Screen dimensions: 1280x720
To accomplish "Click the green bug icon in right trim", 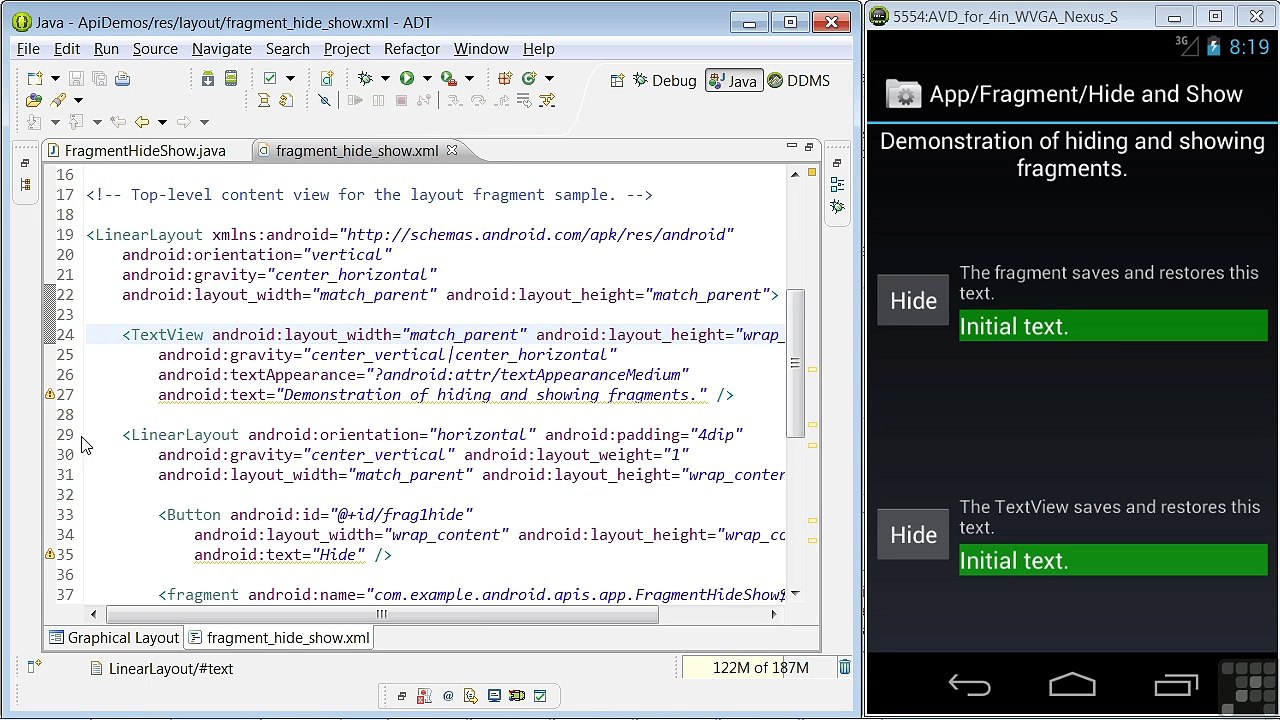I will (x=837, y=207).
